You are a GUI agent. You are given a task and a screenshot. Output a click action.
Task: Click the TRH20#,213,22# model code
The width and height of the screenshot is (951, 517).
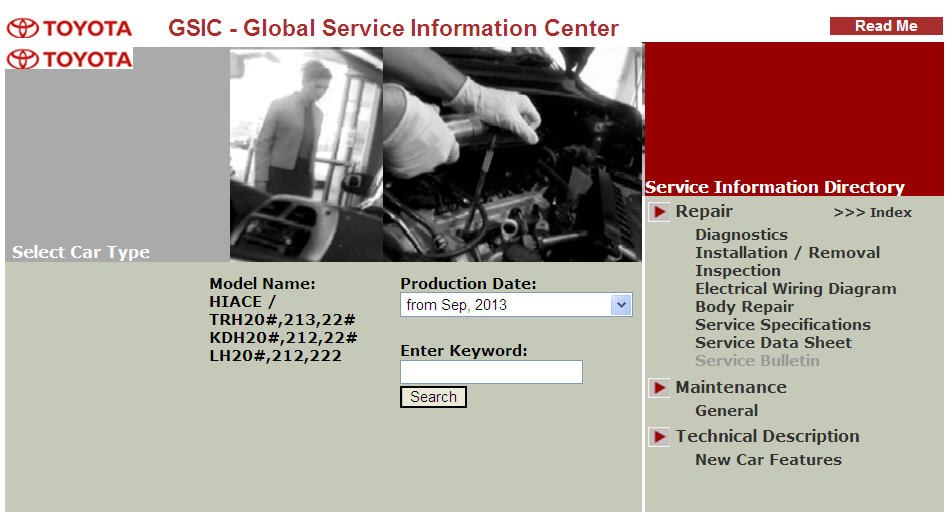click(282, 320)
